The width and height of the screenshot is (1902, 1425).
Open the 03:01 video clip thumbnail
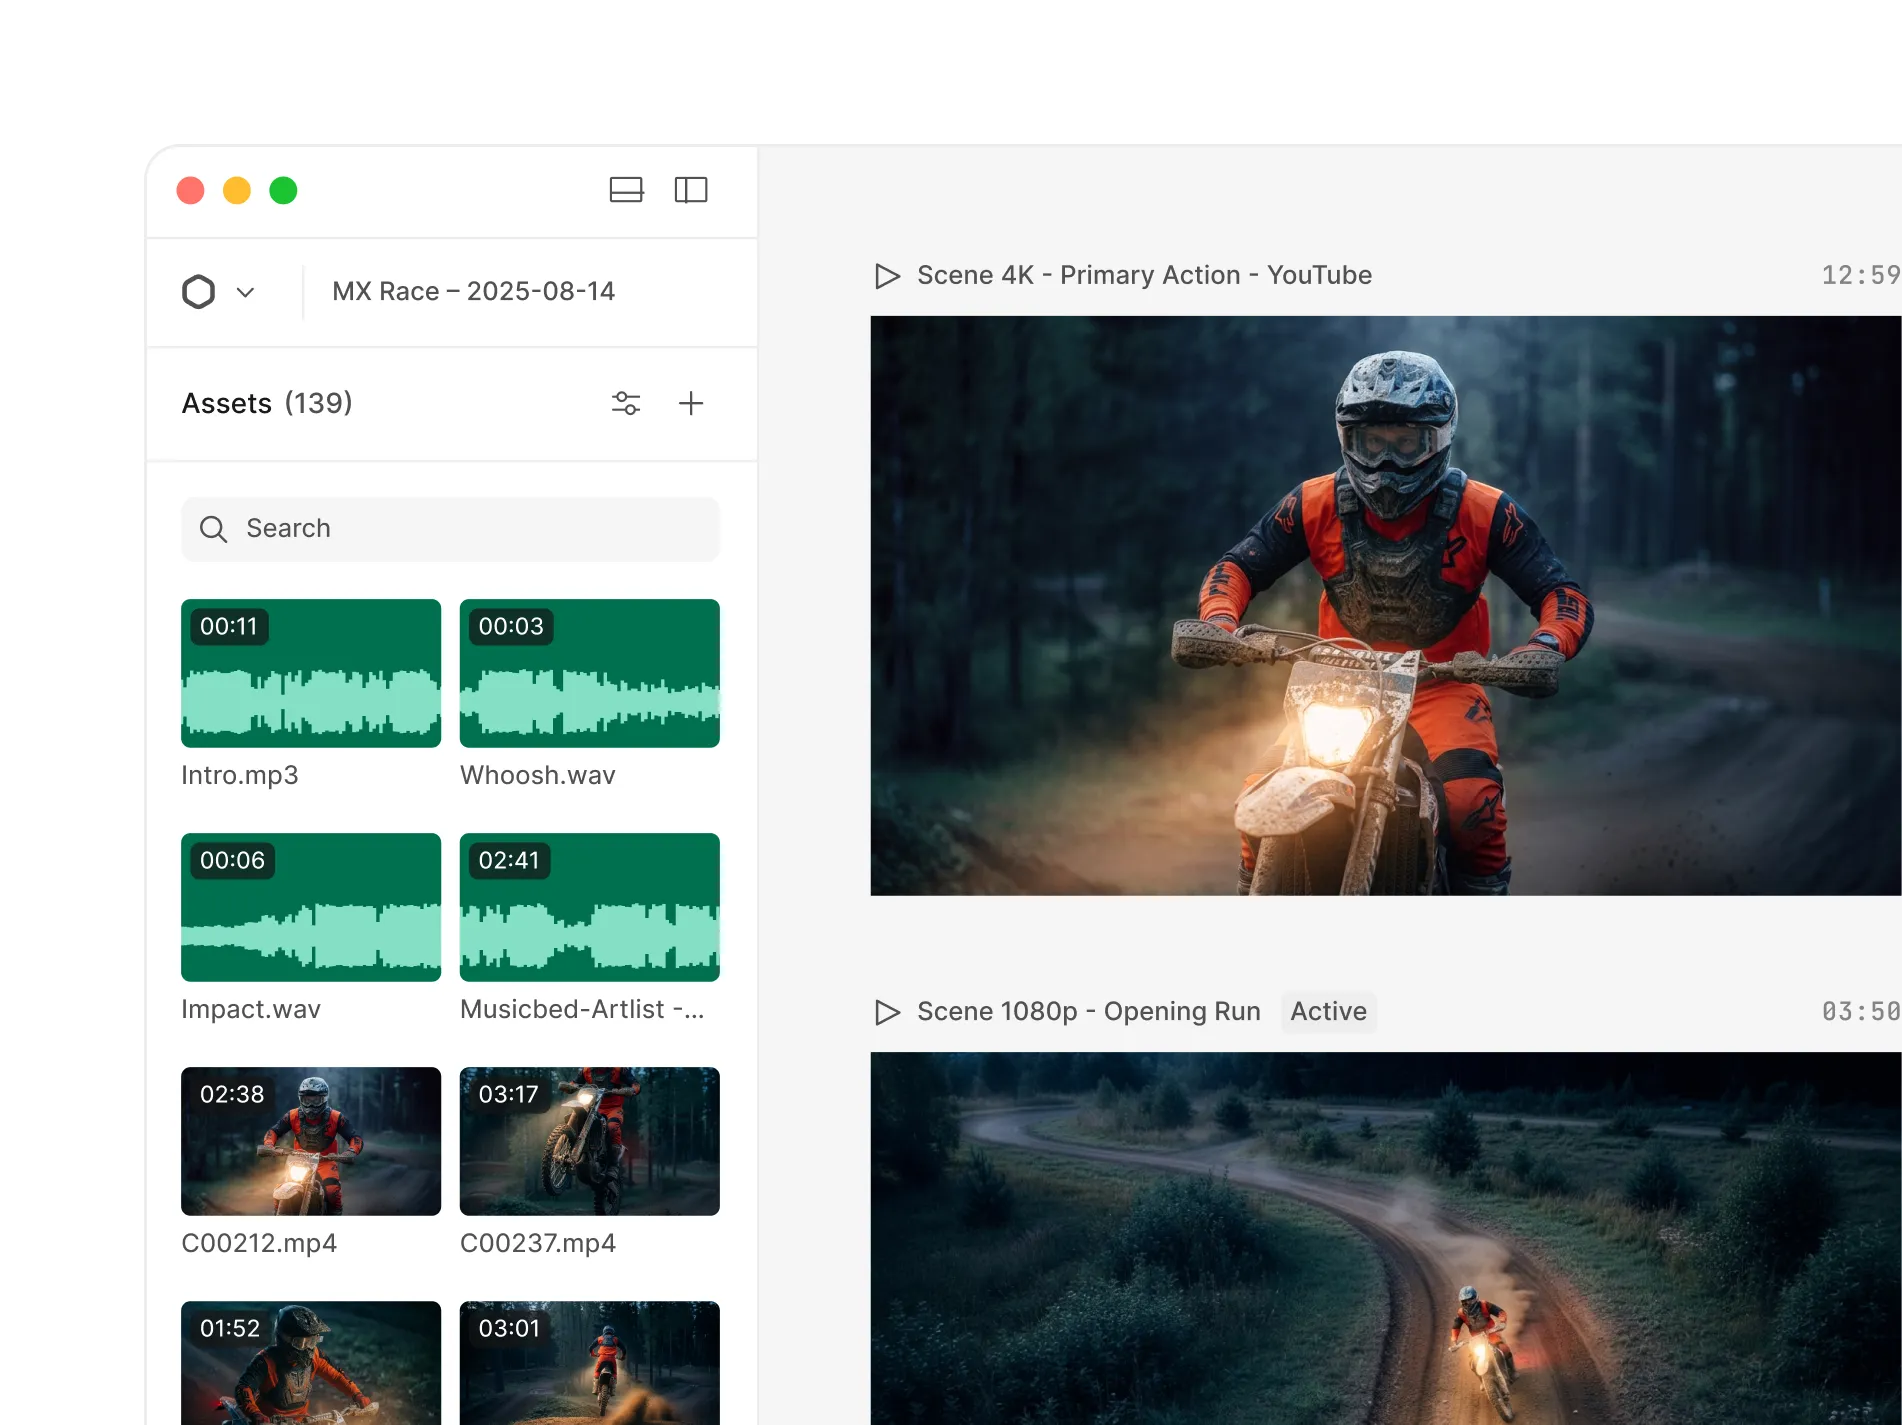pyautogui.click(x=590, y=1363)
